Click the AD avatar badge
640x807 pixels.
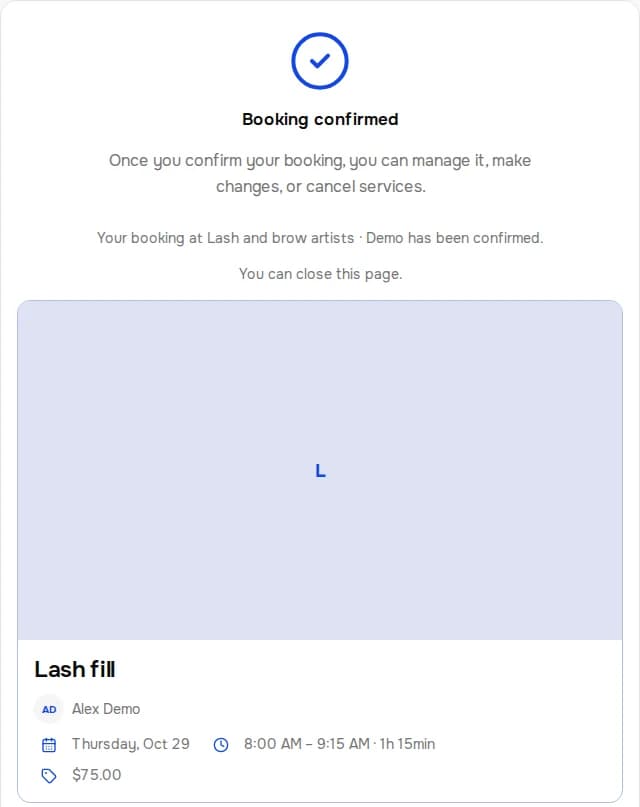(49, 709)
